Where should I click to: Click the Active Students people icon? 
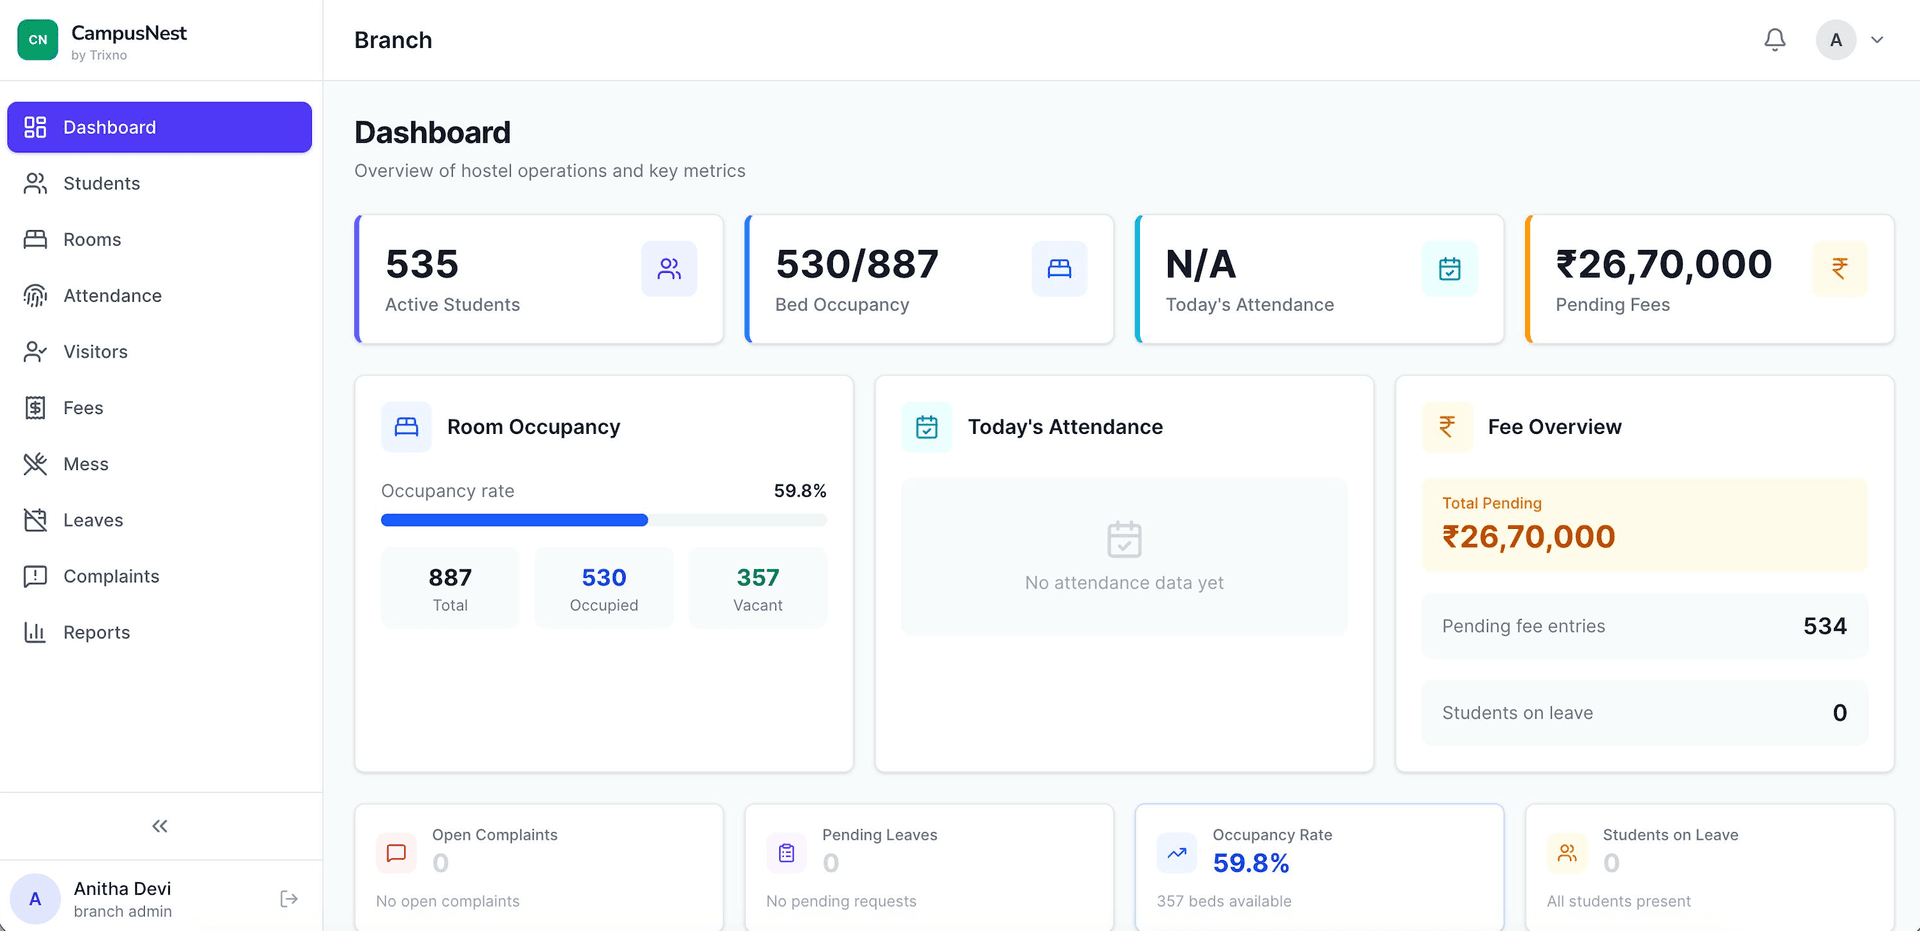669,269
